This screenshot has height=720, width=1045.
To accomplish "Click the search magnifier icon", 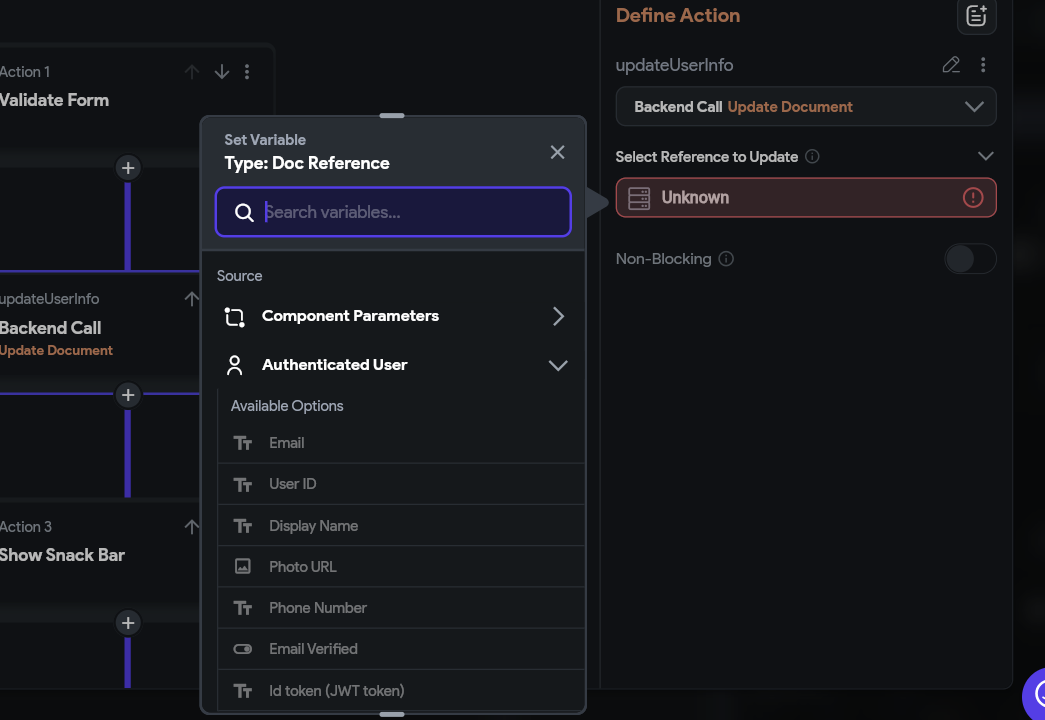I will click(x=245, y=213).
